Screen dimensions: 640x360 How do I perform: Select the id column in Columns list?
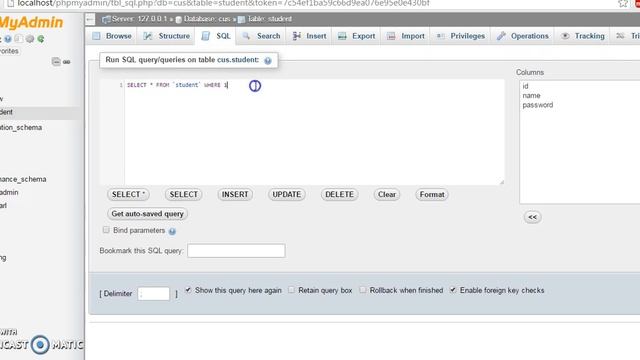525,86
